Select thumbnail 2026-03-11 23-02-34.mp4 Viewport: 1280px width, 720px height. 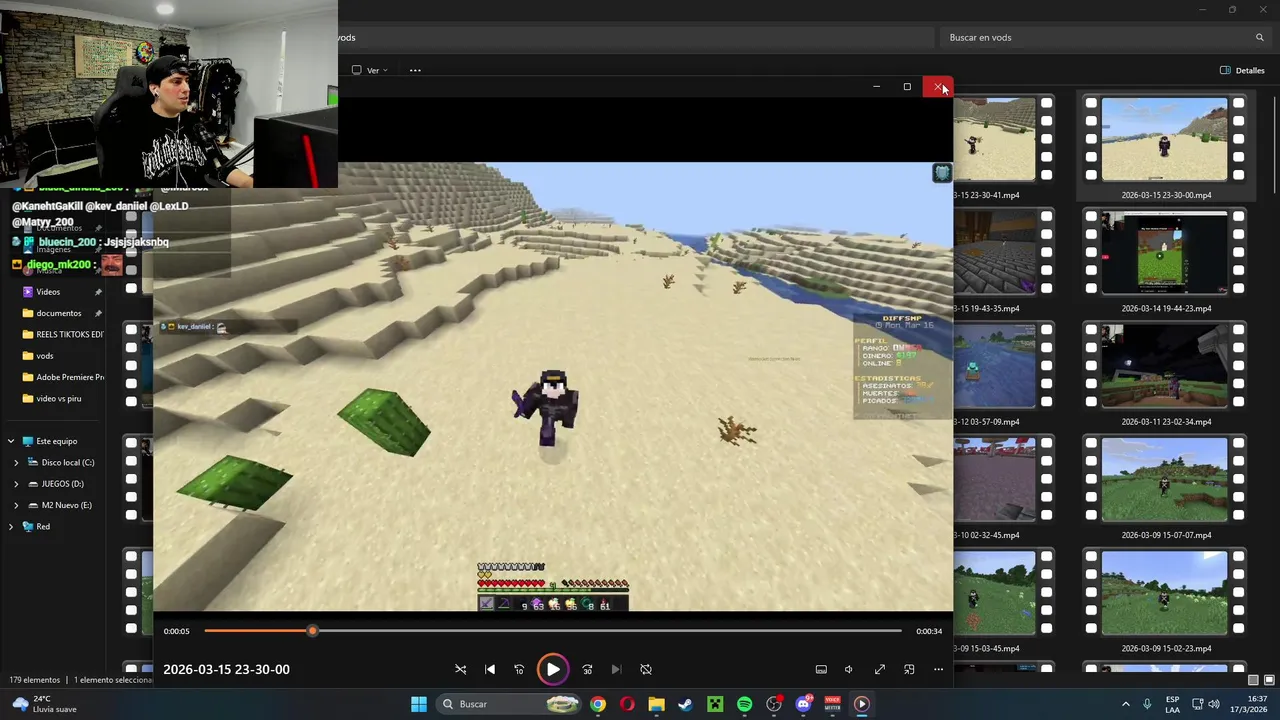[1164, 366]
